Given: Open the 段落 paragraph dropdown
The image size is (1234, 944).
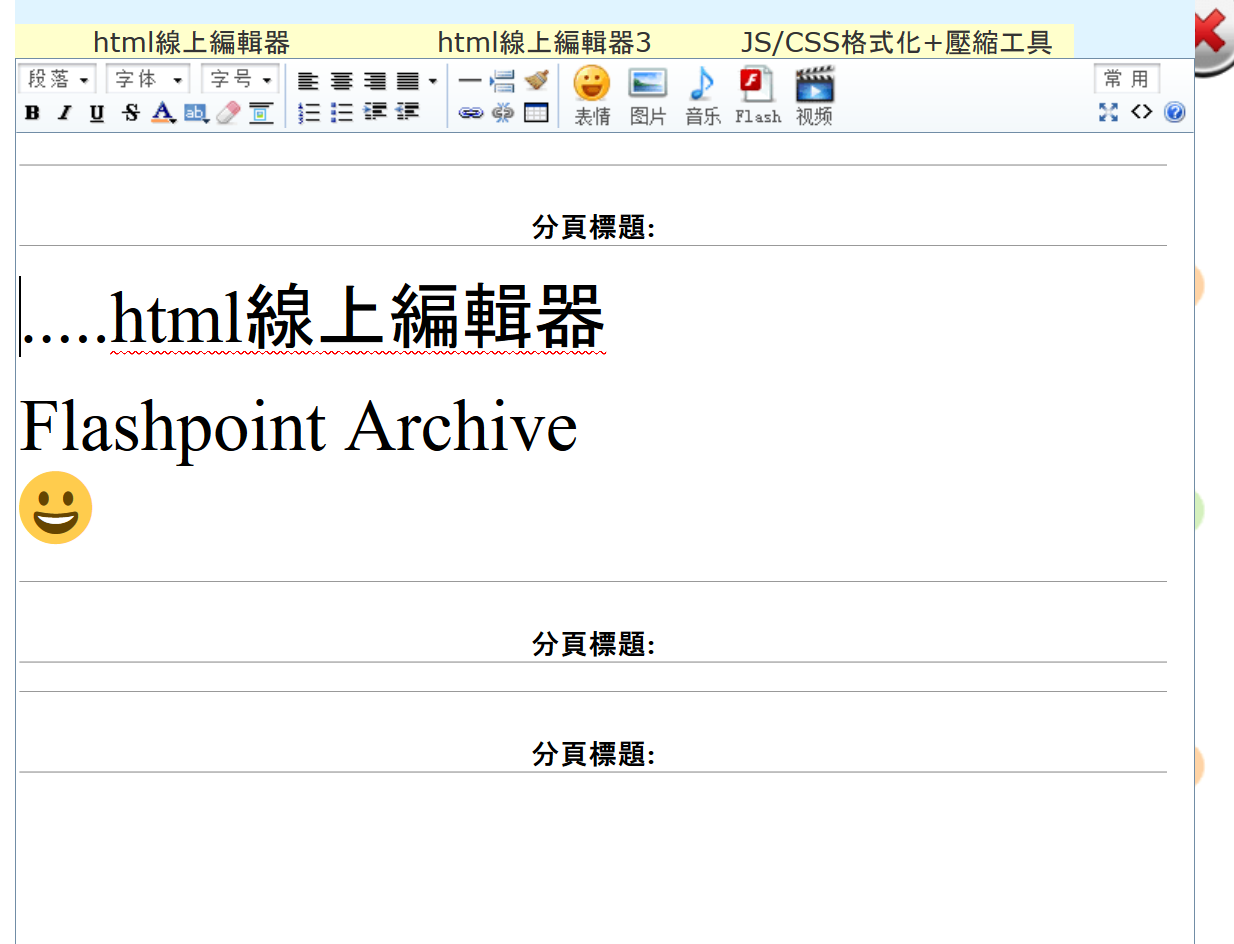Looking at the screenshot, I should [57, 80].
